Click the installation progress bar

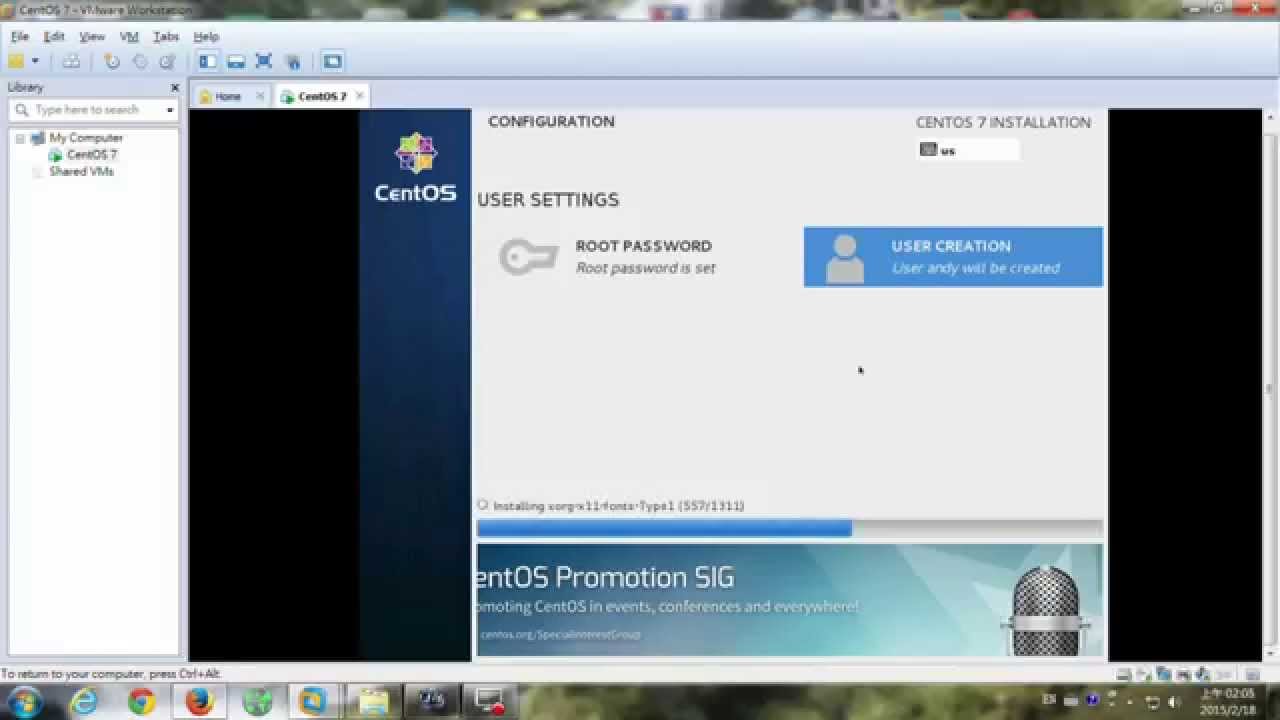[790, 528]
